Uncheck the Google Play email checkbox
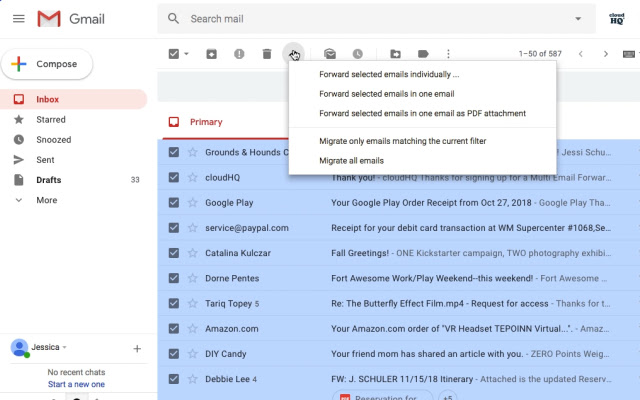This screenshot has height=400, width=640. pos(174,202)
